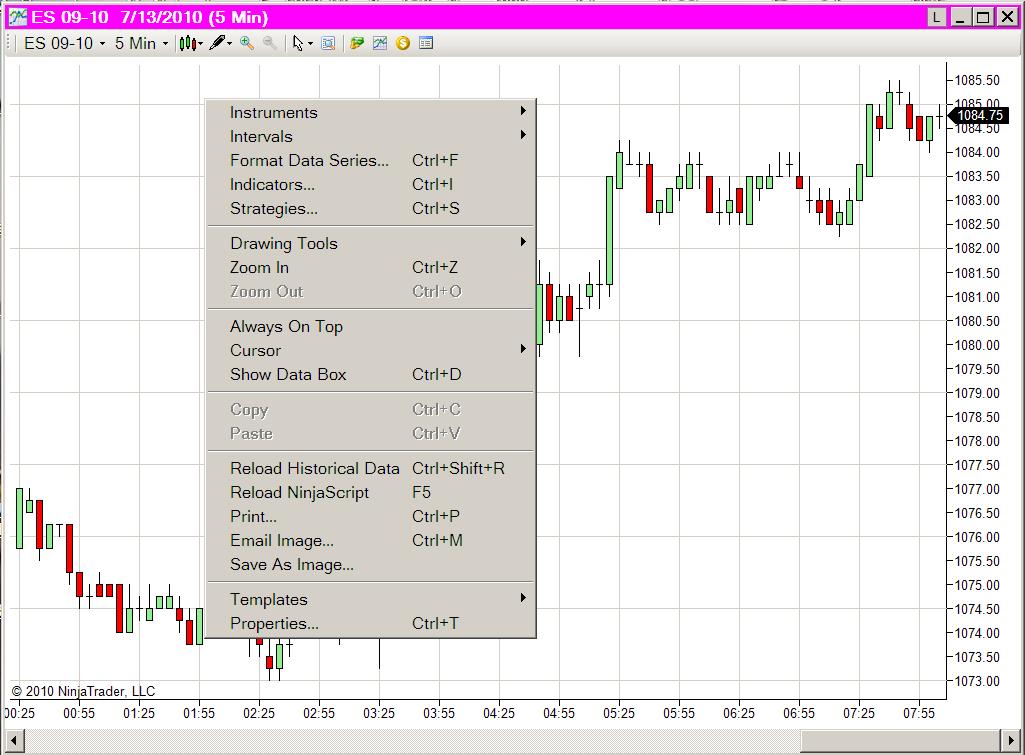1025x755 pixels.
Task: Click the zoom frame toolbar icon
Action: pos(328,44)
